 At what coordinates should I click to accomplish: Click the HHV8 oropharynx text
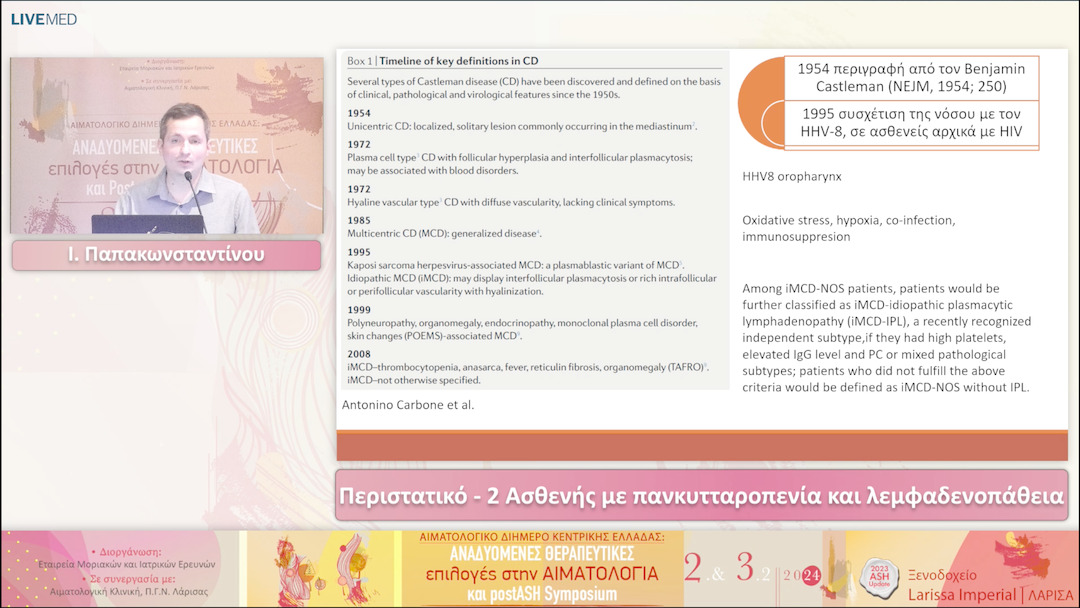[x=791, y=176]
